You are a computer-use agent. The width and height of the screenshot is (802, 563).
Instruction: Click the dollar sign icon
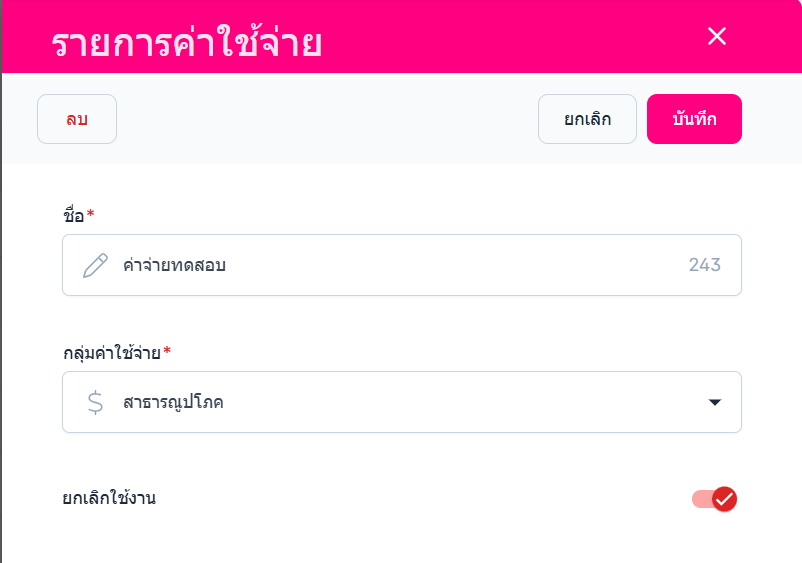(x=95, y=402)
